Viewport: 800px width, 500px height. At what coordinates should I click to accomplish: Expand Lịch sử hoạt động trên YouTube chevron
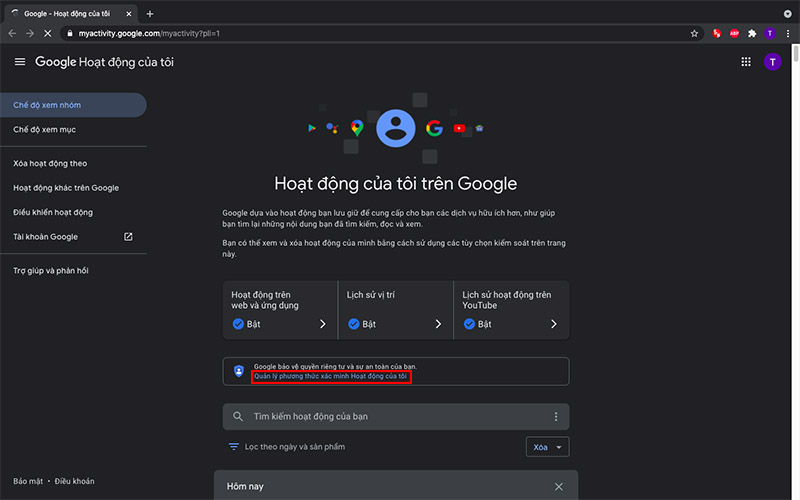[554, 324]
